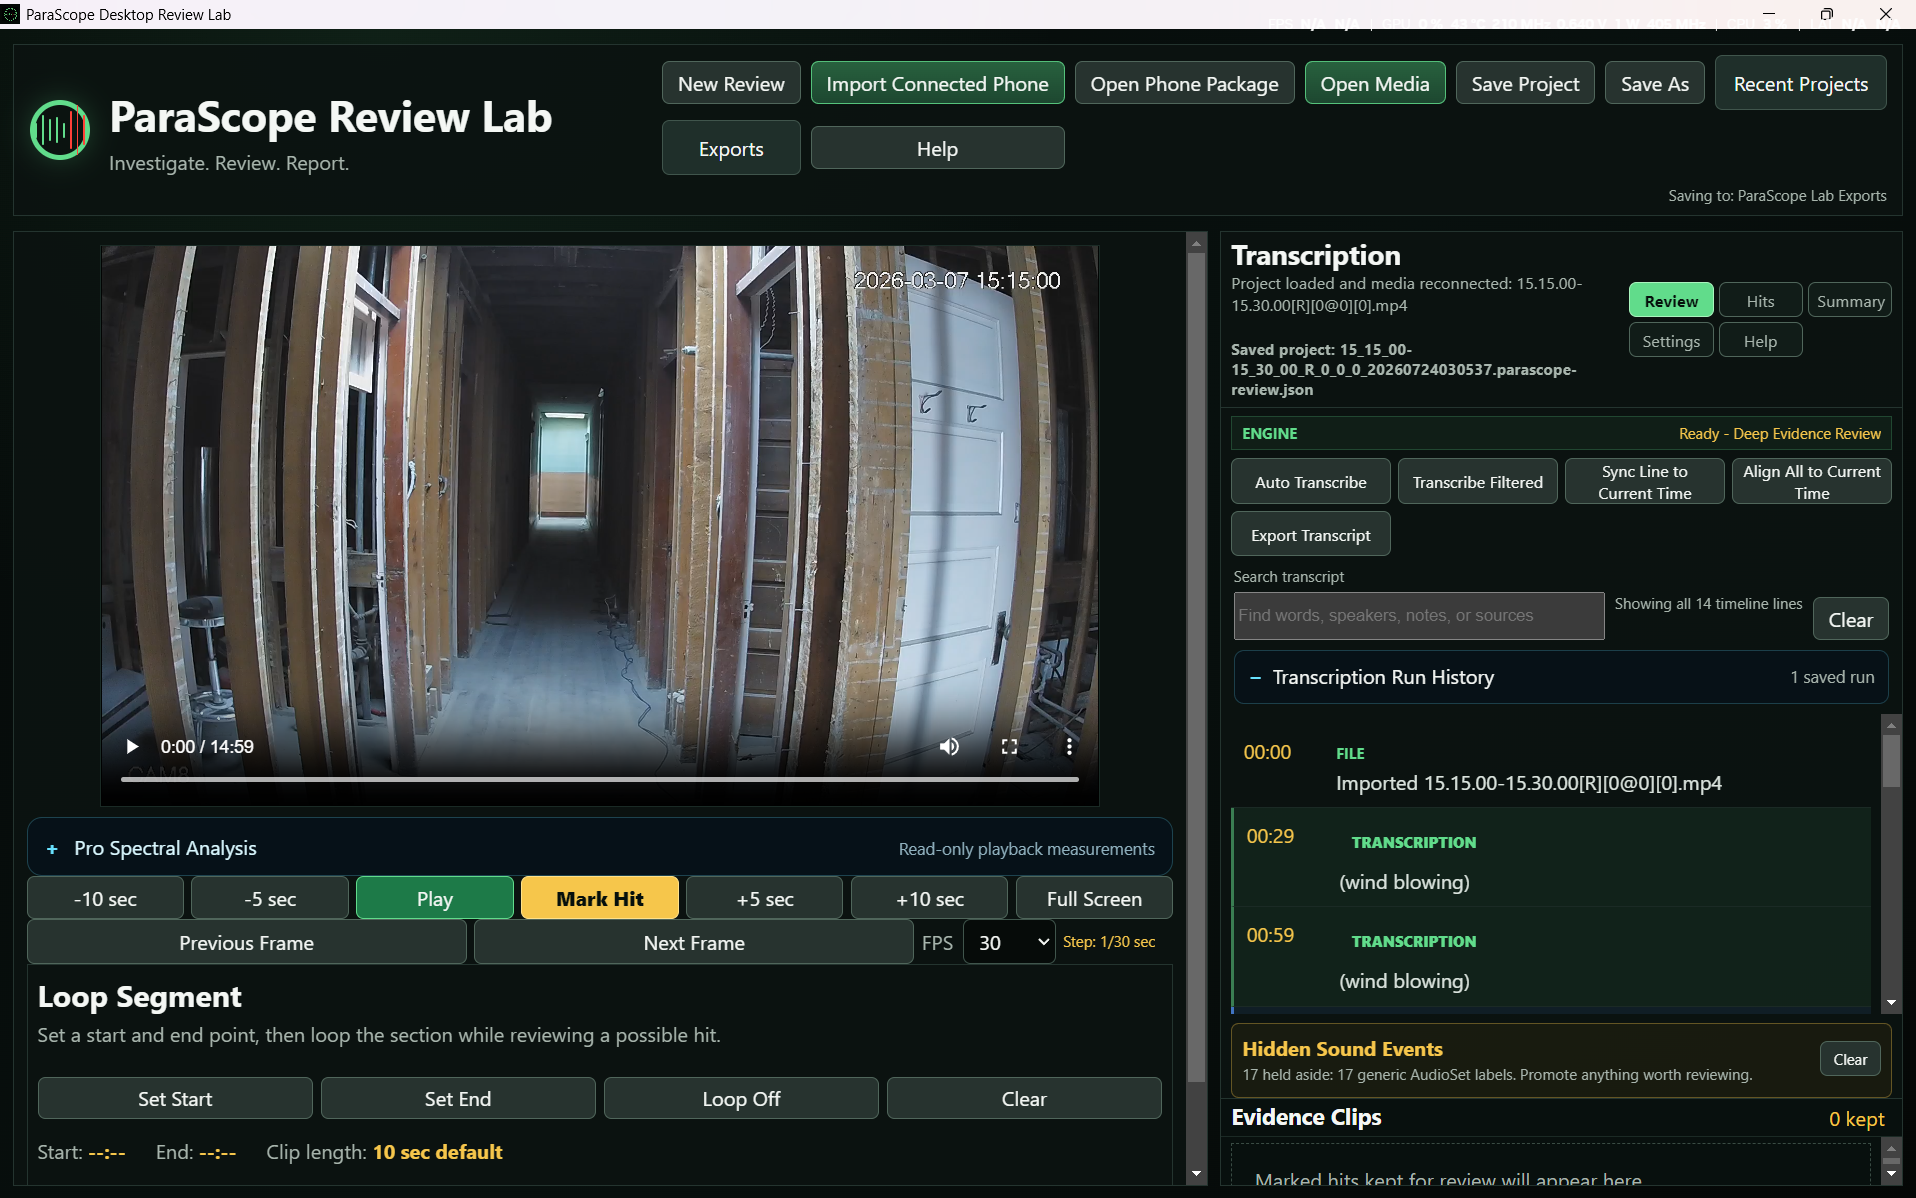Click '0 kept' Evidence Clips counter
Viewport: 1916px width, 1198px height.
point(1857,1119)
